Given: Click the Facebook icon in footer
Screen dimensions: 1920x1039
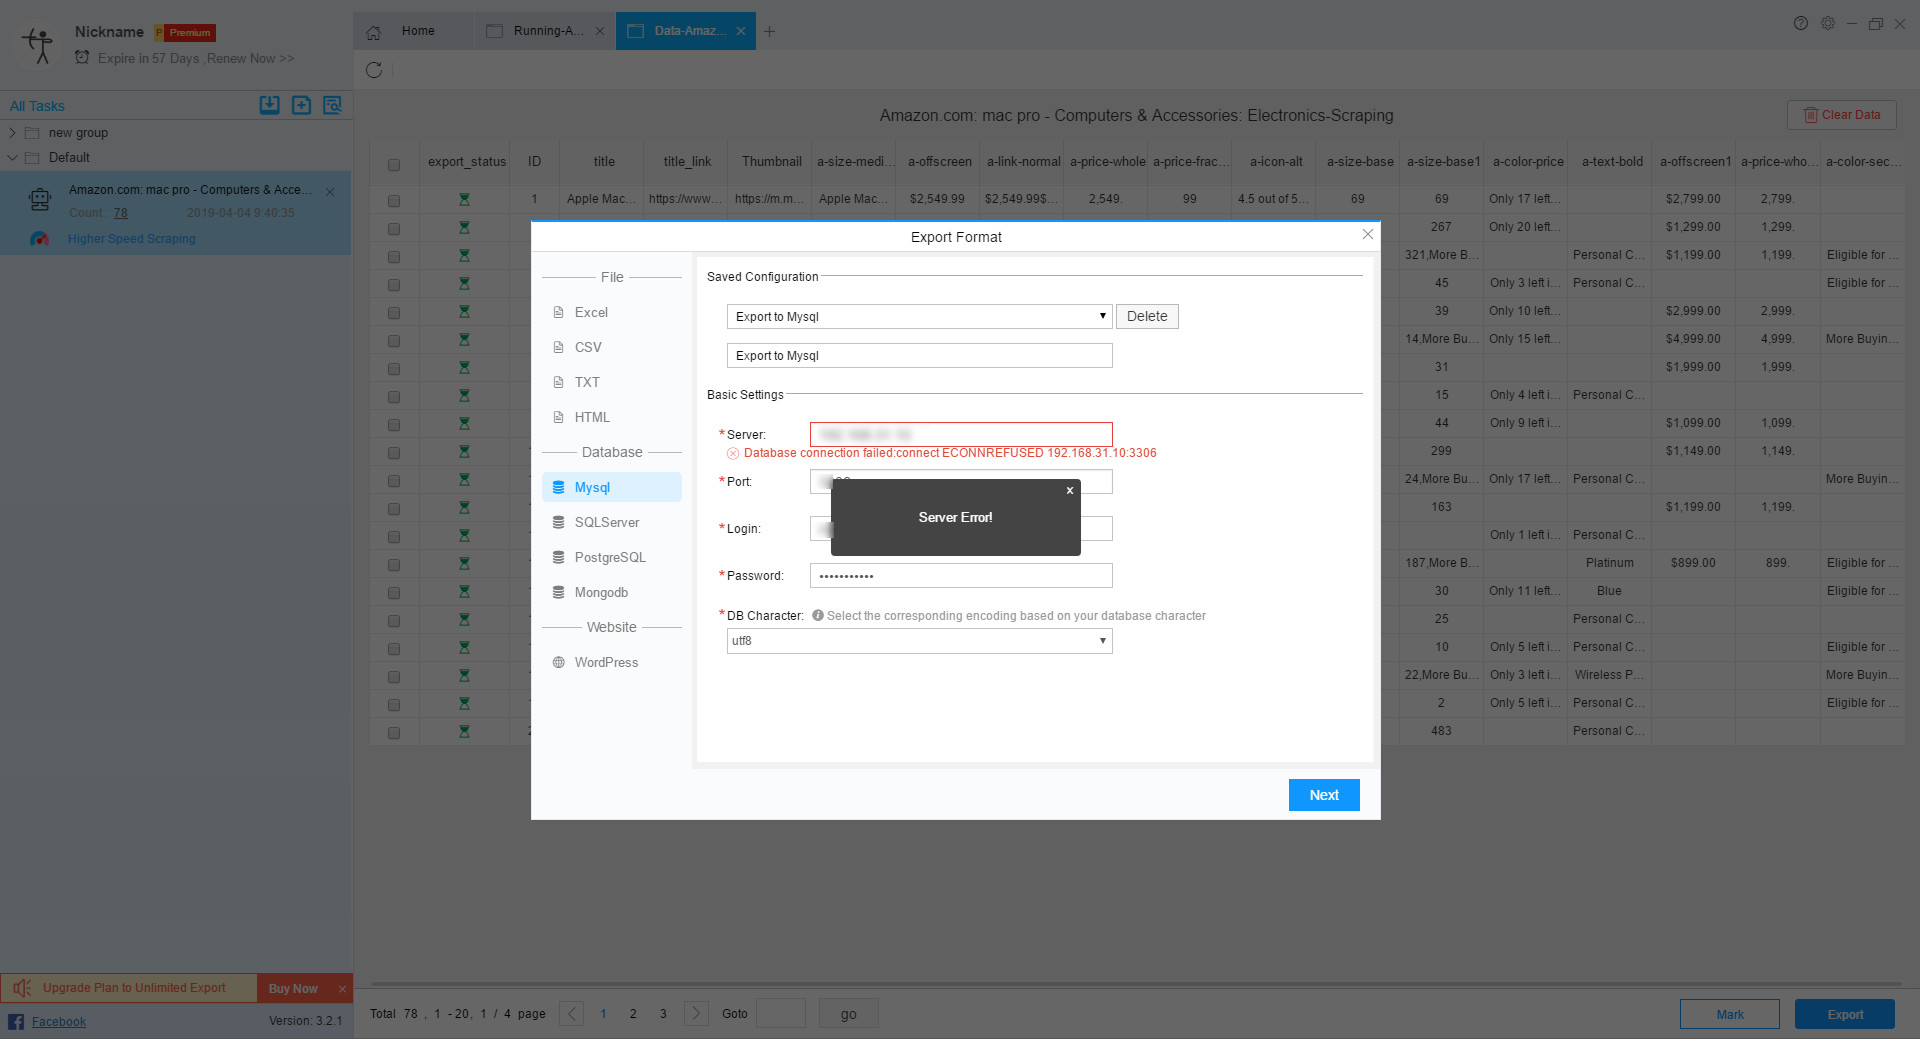Looking at the screenshot, I should [16, 1021].
